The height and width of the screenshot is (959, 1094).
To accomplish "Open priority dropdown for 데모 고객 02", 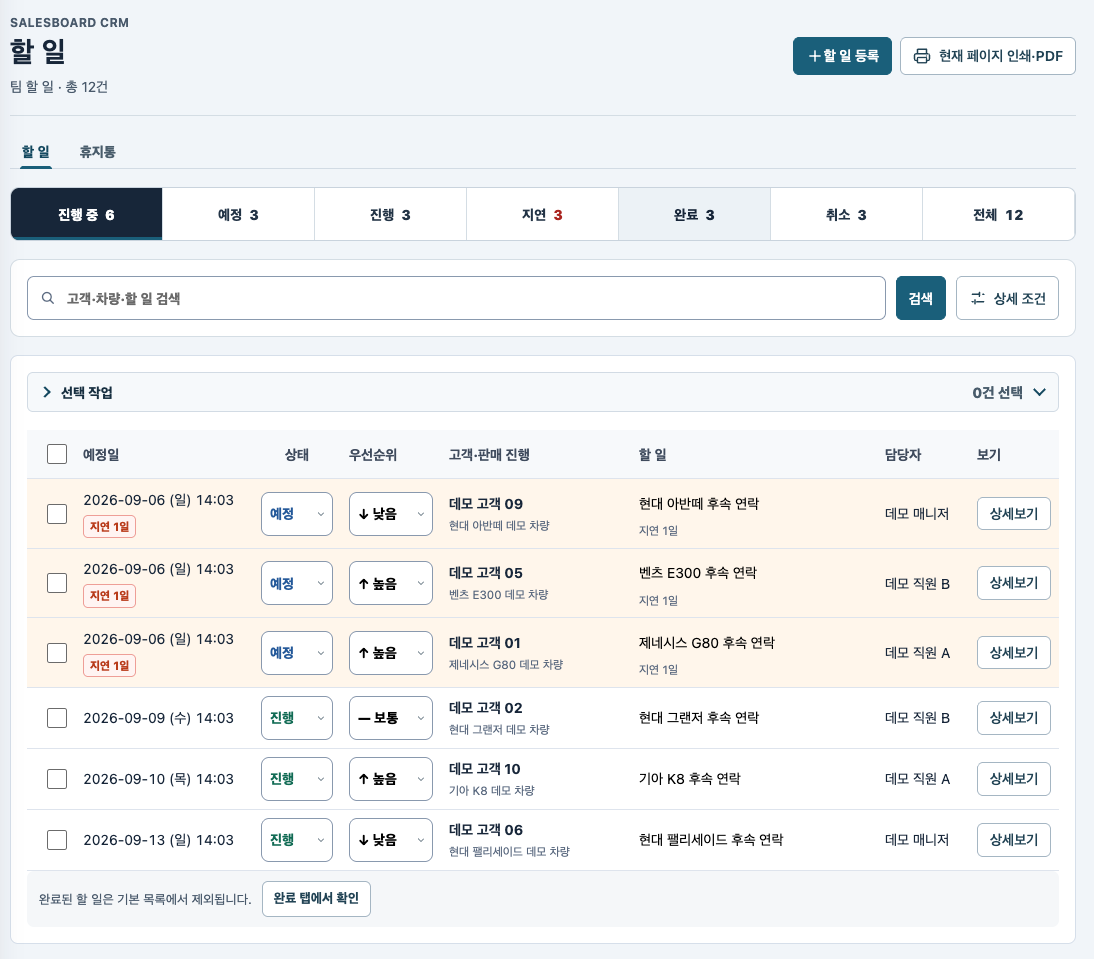I will click(x=391, y=718).
